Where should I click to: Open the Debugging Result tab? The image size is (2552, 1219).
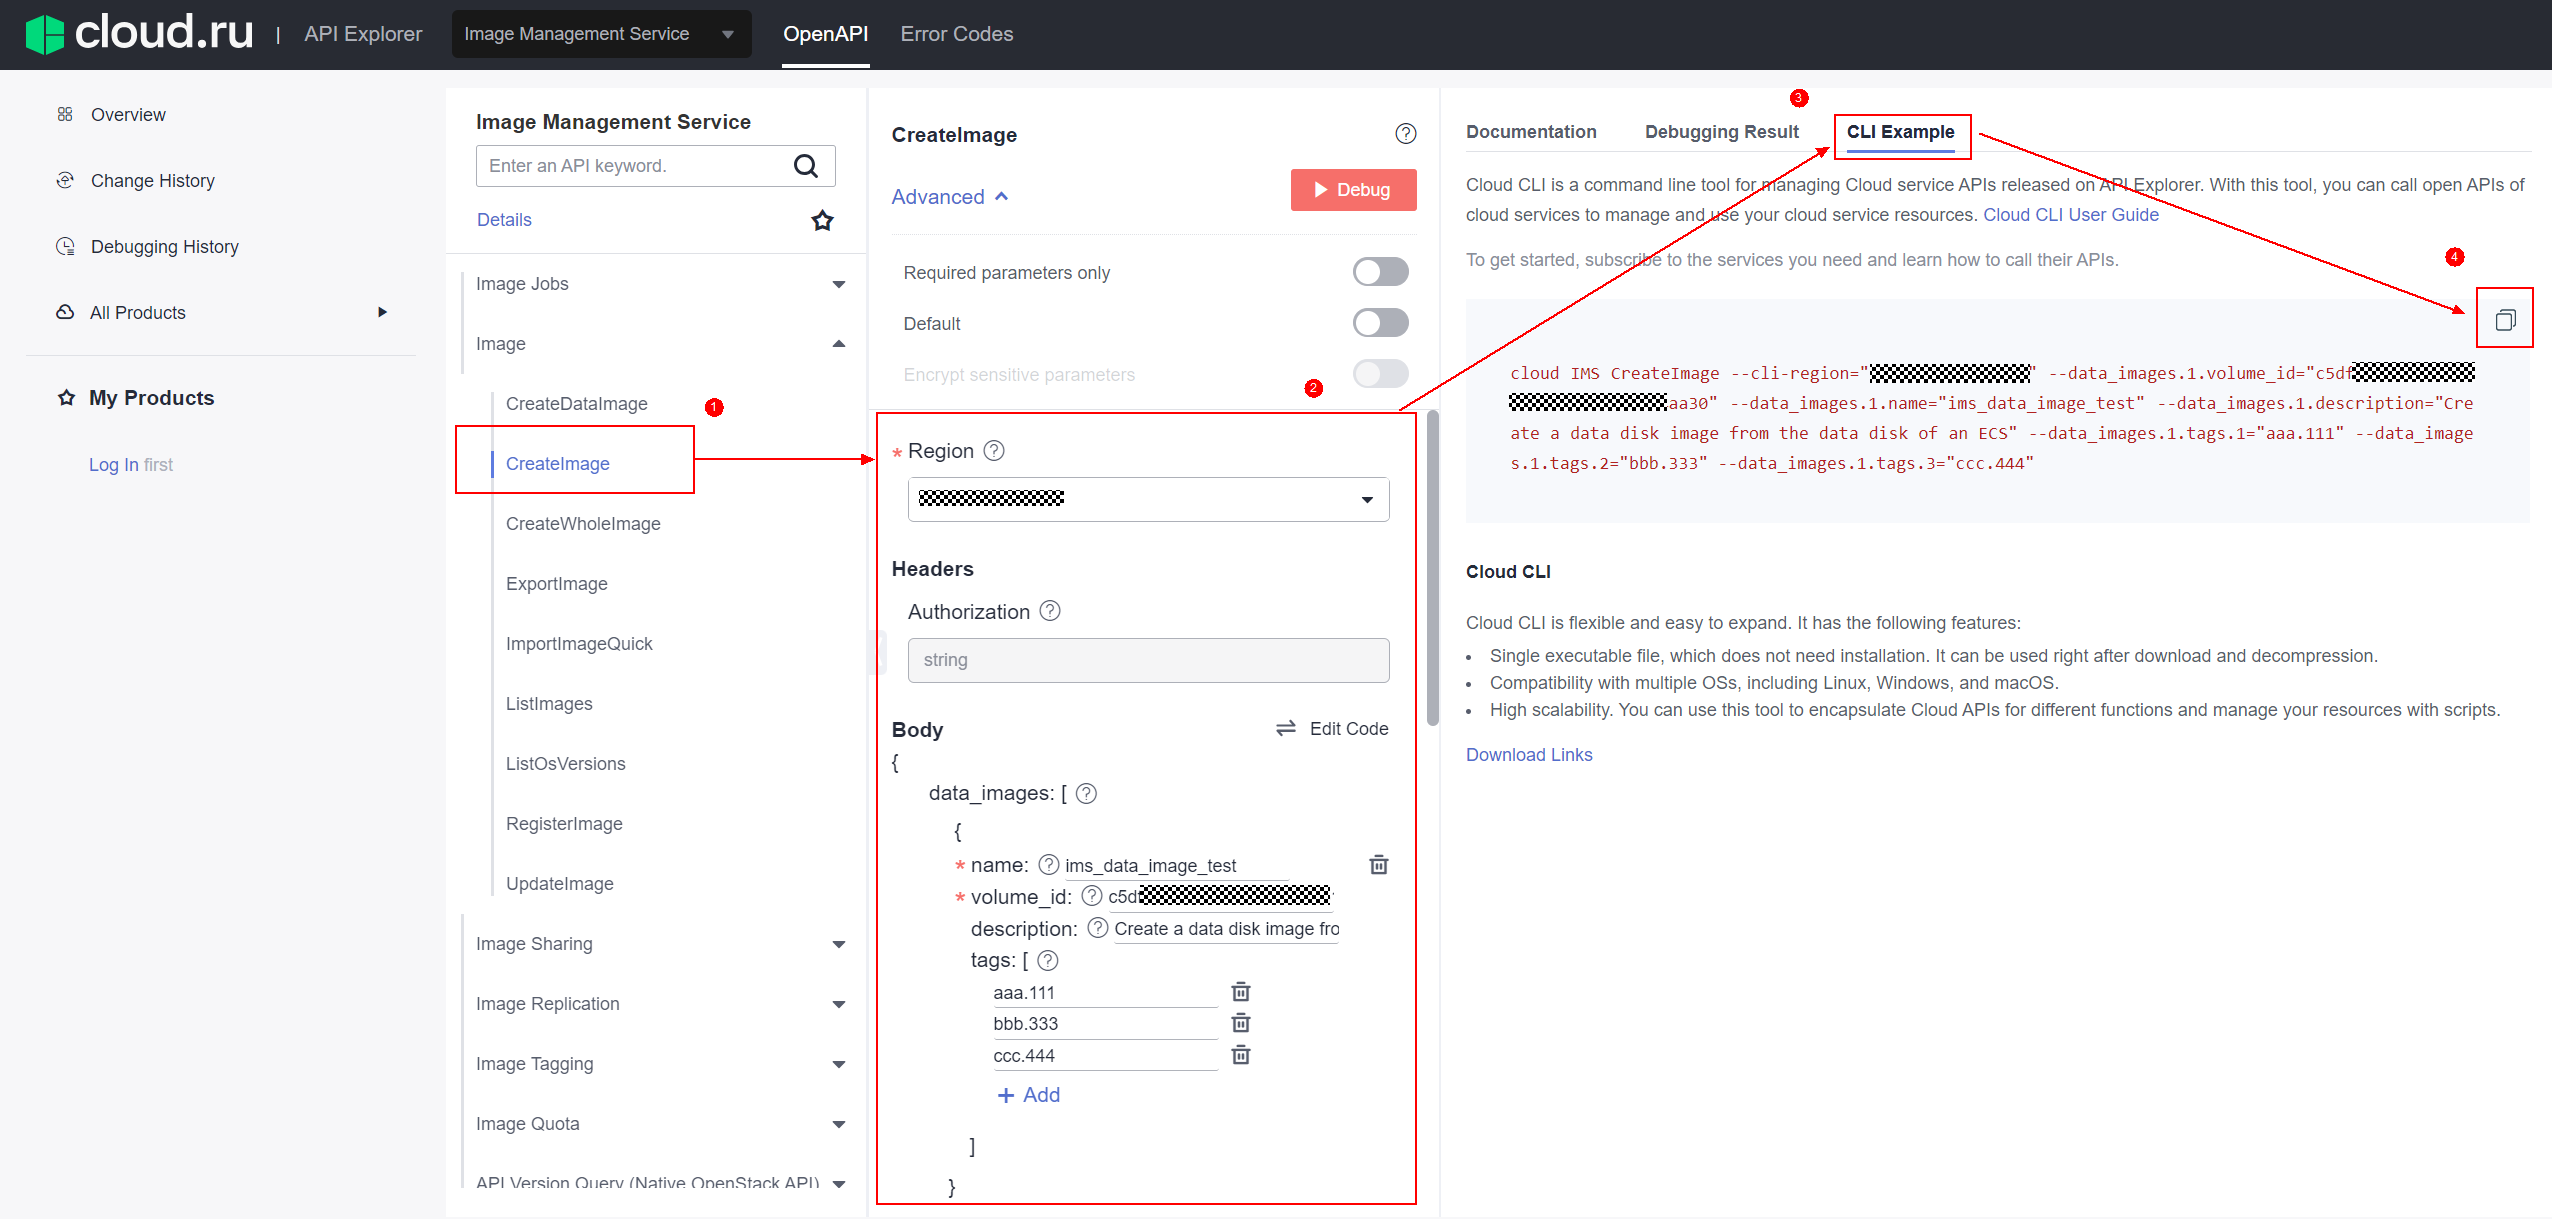tap(1721, 132)
